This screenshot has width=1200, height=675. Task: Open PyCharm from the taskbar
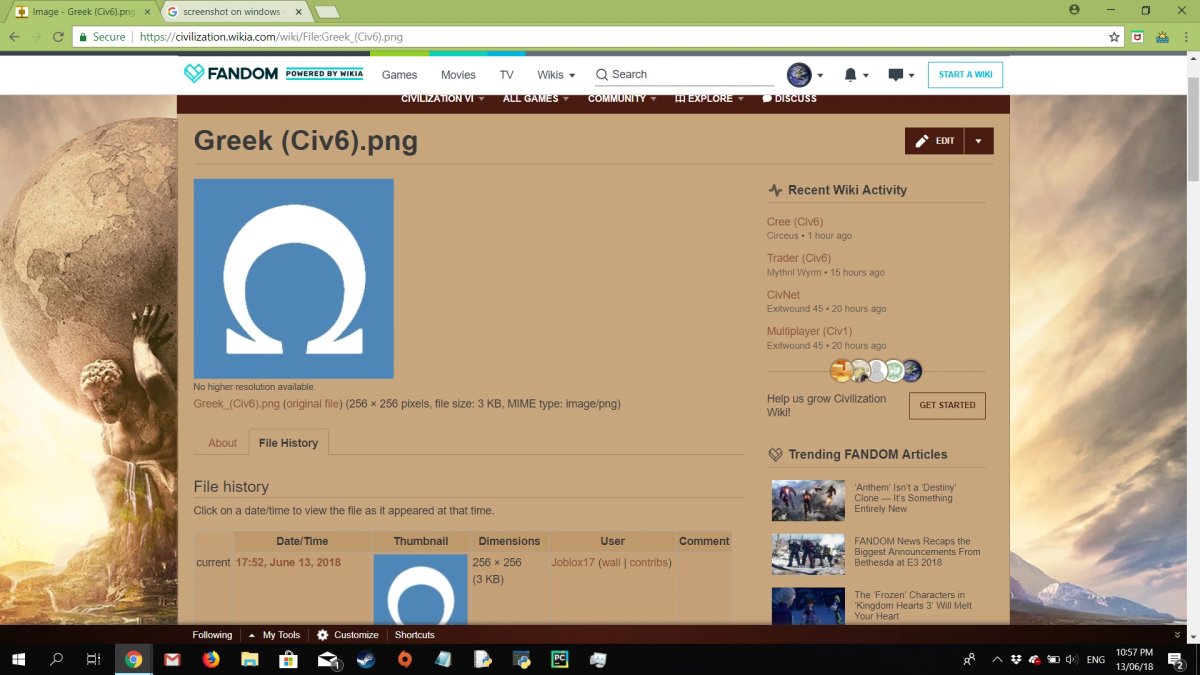[560, 660]
